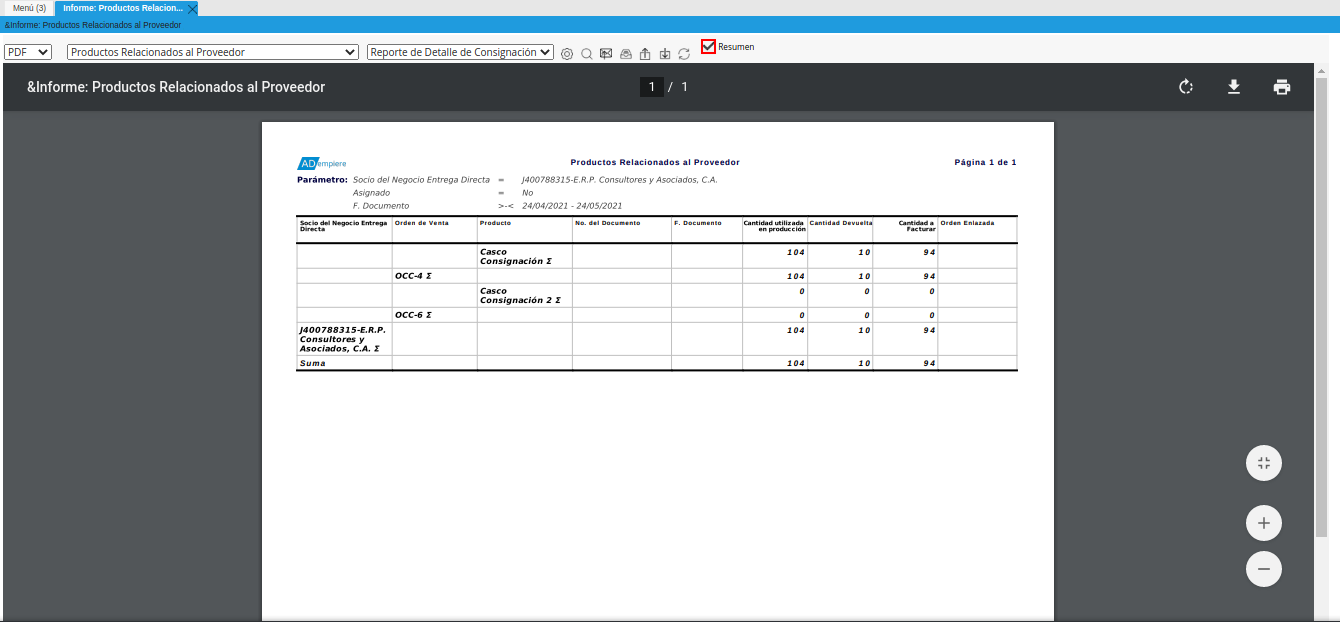This screenshot has width=1340, height=622.
Task: Send the report via email envelope icon
Action: (605, 53)
